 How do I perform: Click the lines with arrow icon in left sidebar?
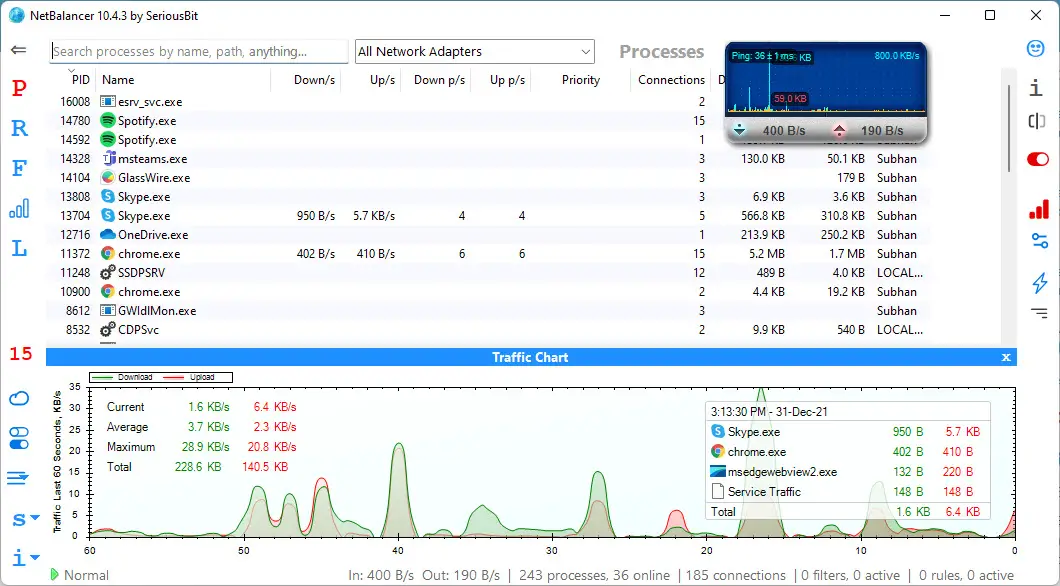[x=18, y=478]
